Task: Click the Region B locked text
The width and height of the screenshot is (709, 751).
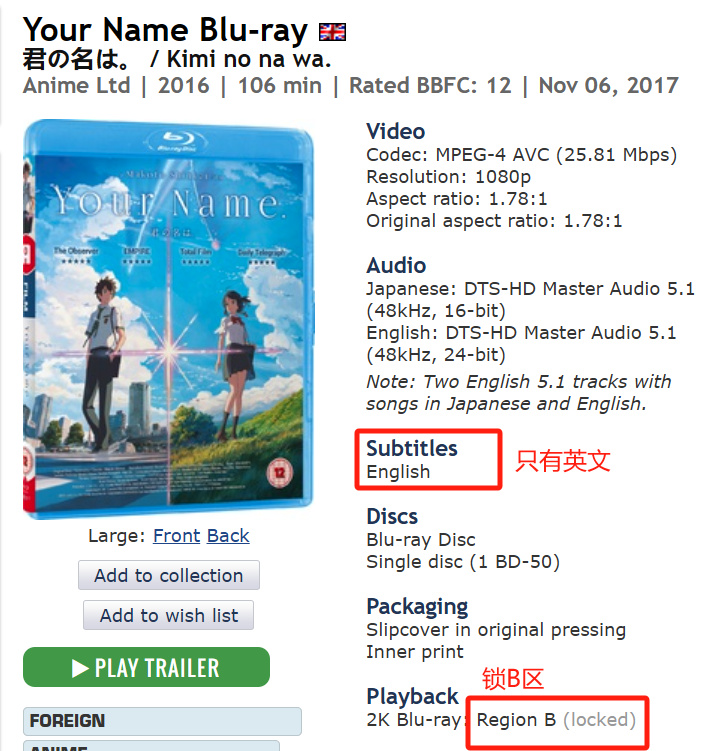Action: [x=556, y=720]
